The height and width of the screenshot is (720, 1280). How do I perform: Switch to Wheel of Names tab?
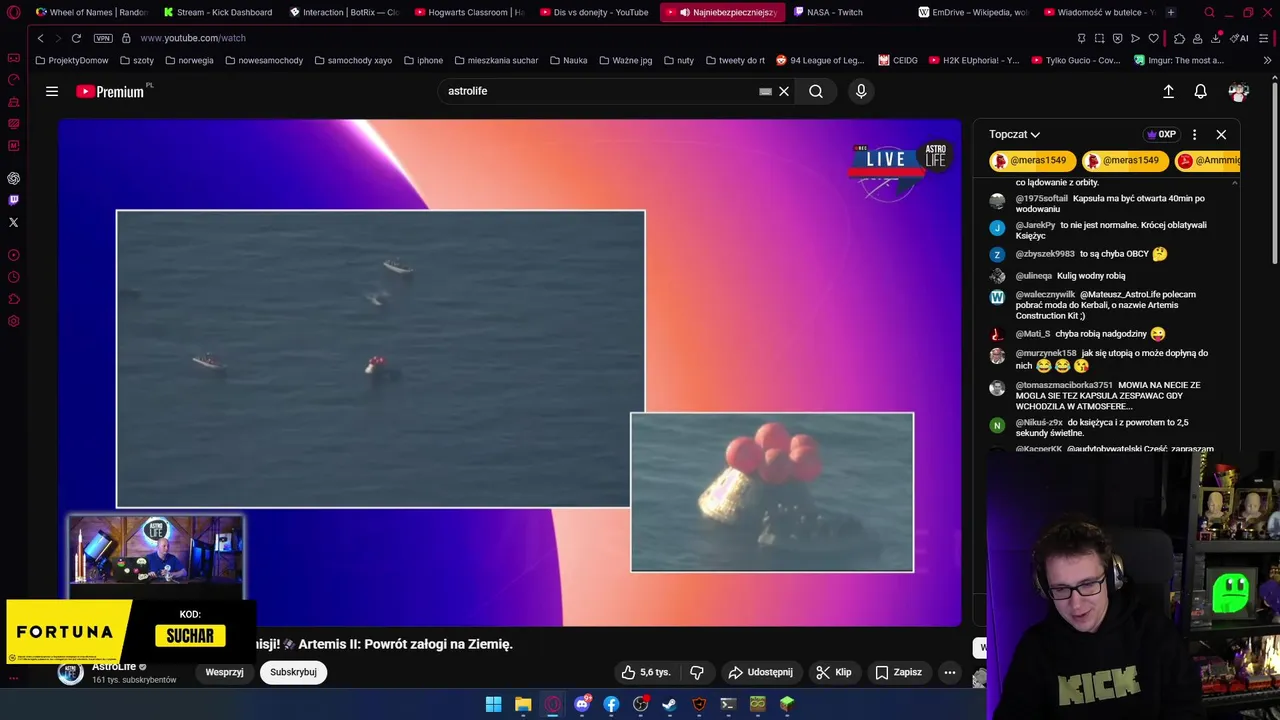[x=90, y=12]
